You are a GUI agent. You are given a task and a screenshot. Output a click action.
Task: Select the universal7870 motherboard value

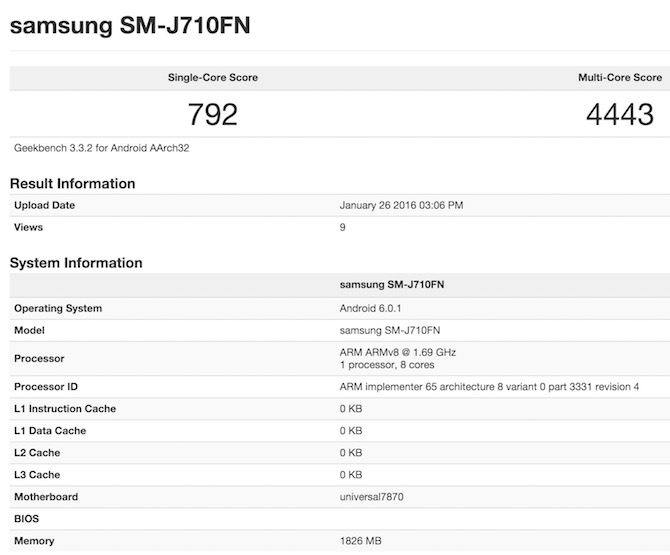point(375,497)
